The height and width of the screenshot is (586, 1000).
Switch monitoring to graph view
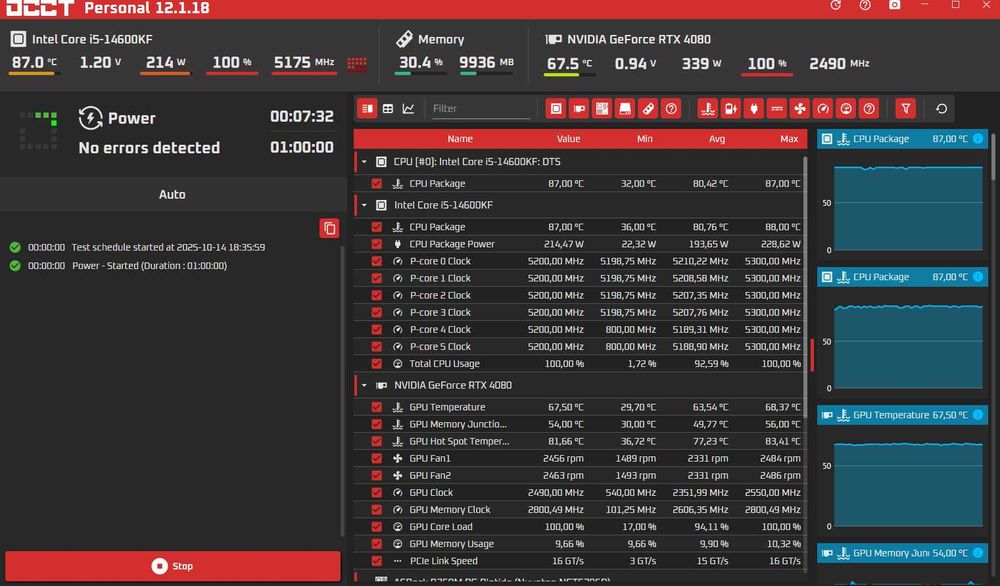click(x=408, y=108)
